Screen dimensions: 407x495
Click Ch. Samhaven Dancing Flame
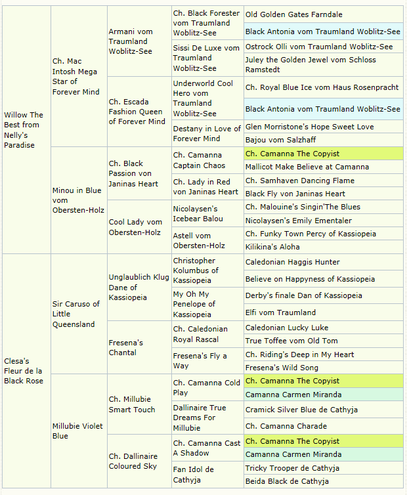point(300,180)
